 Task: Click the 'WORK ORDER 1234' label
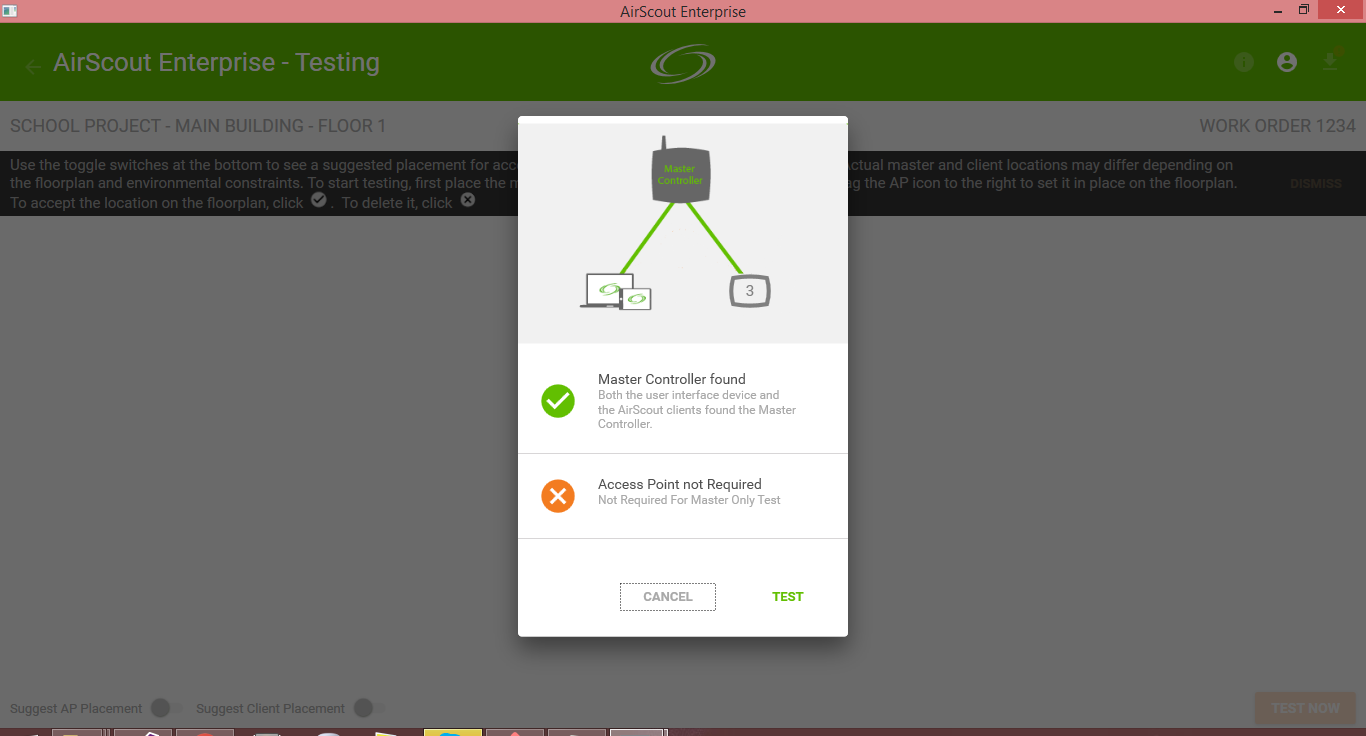pyautogui.click(x=1277, y=126)
